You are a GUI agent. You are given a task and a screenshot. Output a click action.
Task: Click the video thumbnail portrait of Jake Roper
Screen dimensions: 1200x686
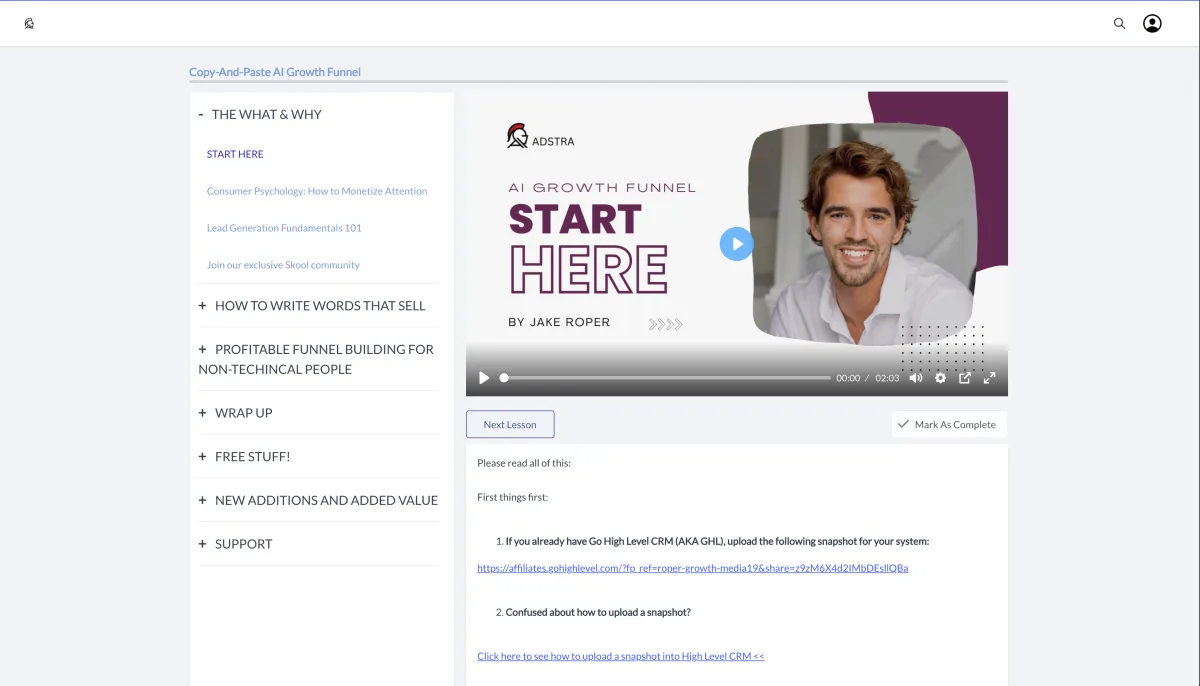coord(862,235)
